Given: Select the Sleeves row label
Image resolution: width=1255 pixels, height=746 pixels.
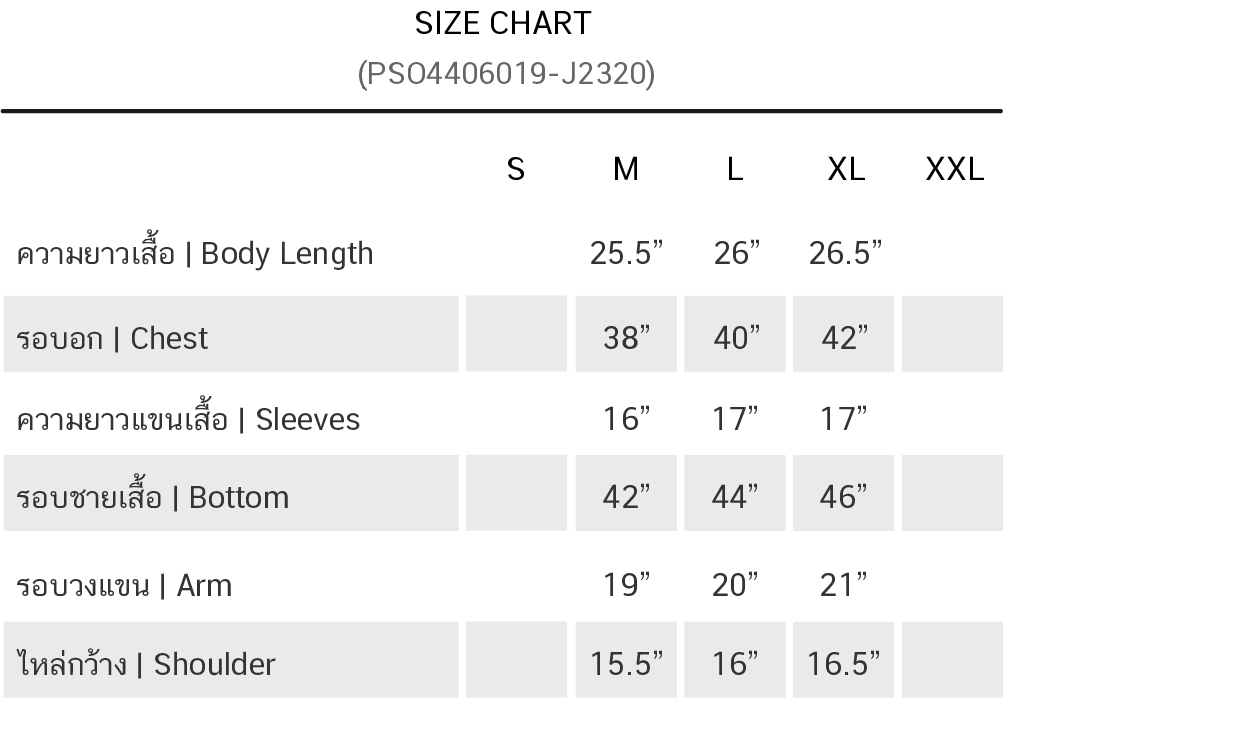Looking at the screenshot, I should point(188,419).
